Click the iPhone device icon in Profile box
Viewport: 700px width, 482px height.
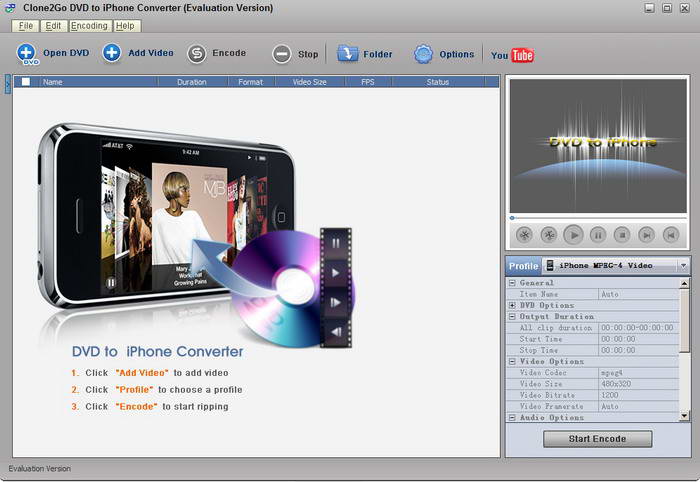click(550, 265)
